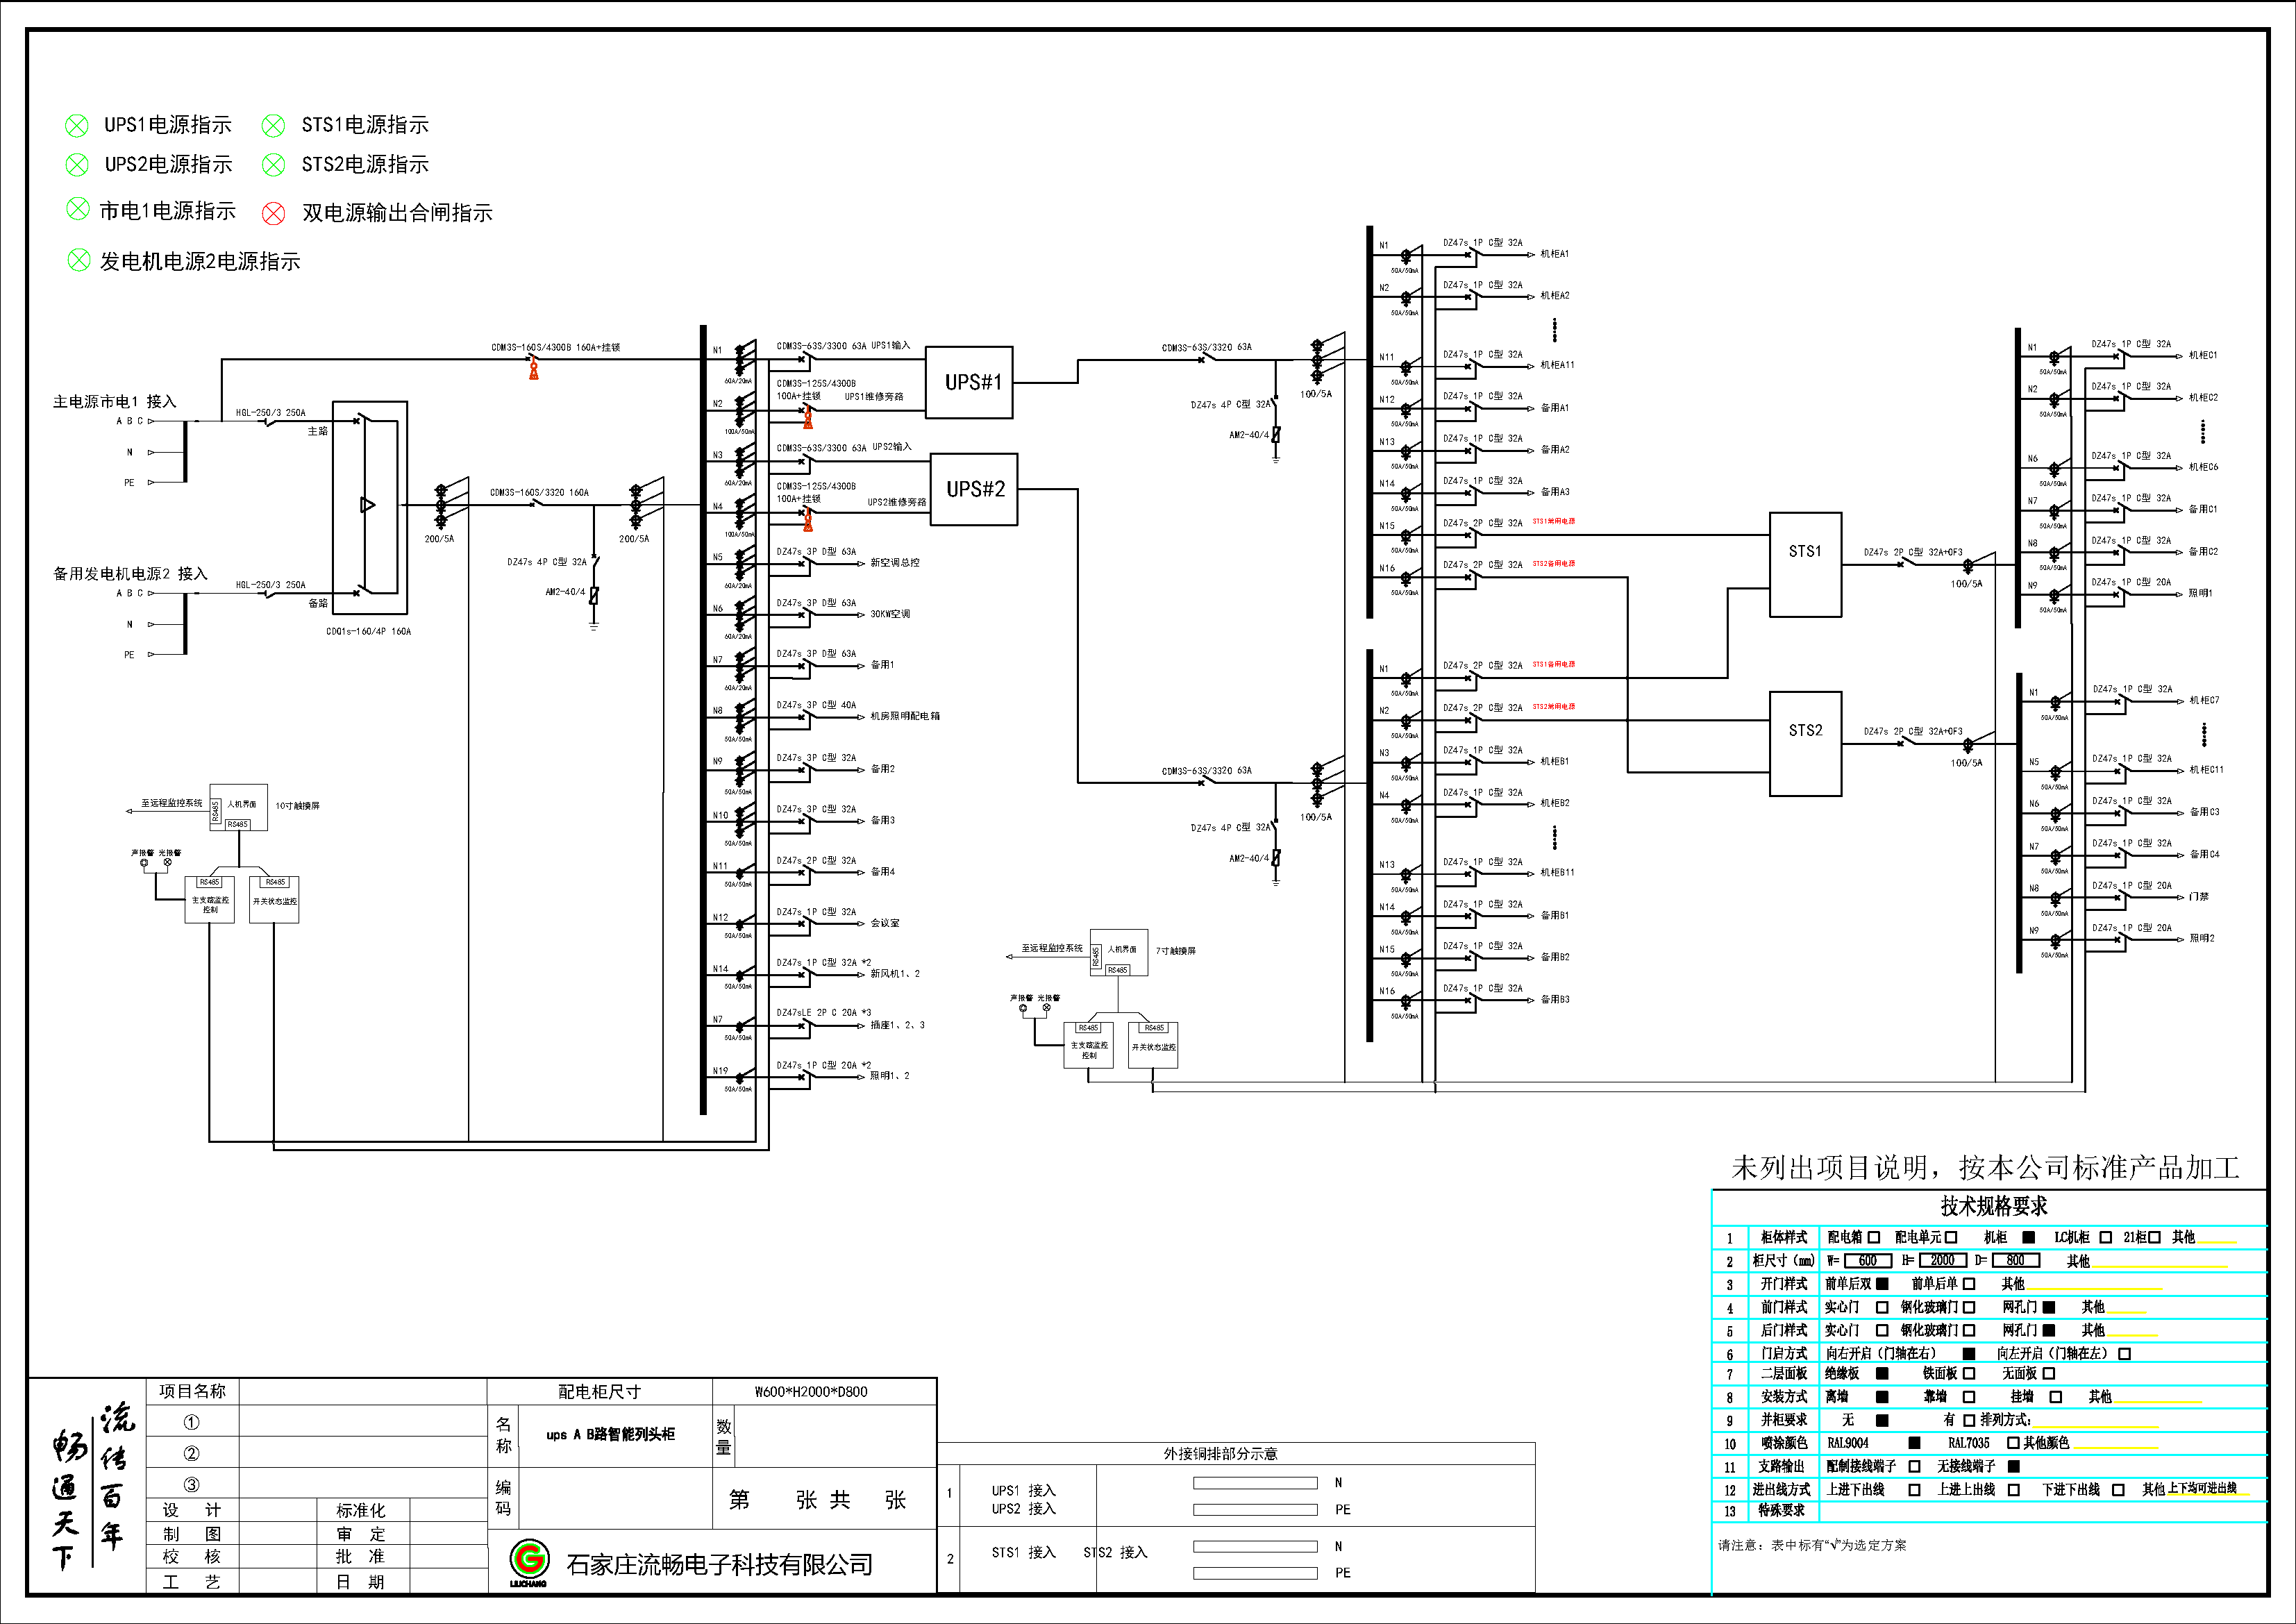Select the STS2 transfer switch block
This screenshot has width=2296, height=1624.
[1805, 743]
